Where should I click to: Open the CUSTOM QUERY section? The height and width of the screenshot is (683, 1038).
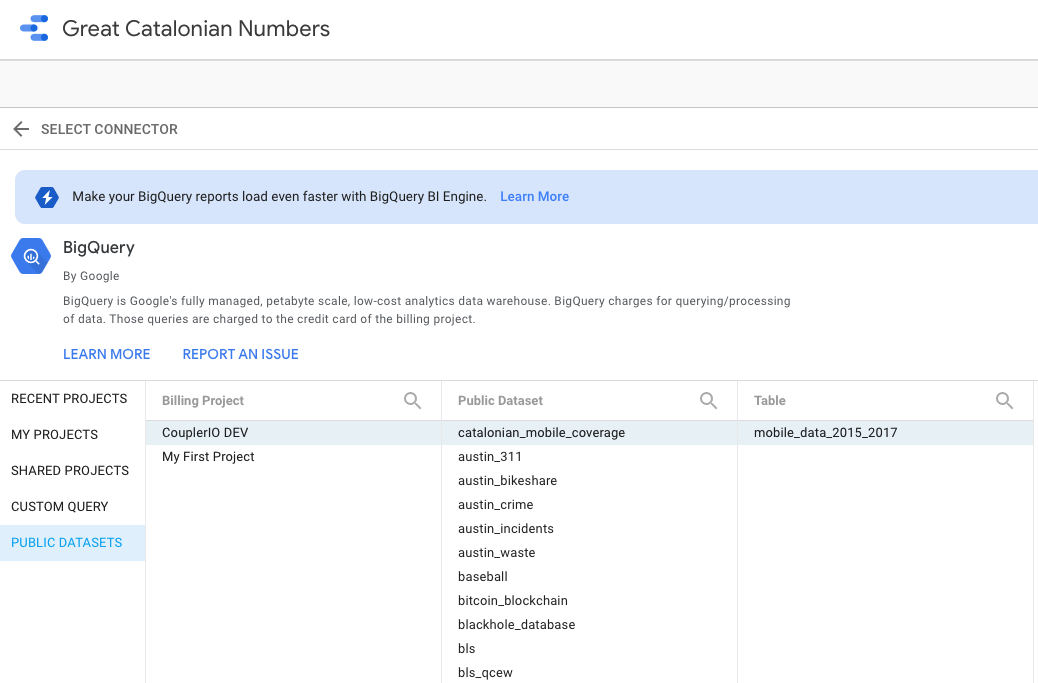(59, 506)
